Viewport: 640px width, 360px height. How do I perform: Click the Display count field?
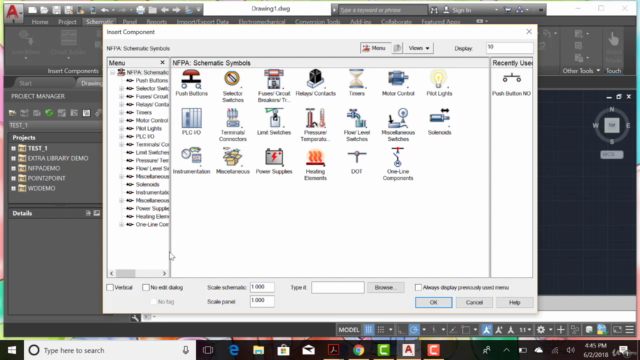509,48
